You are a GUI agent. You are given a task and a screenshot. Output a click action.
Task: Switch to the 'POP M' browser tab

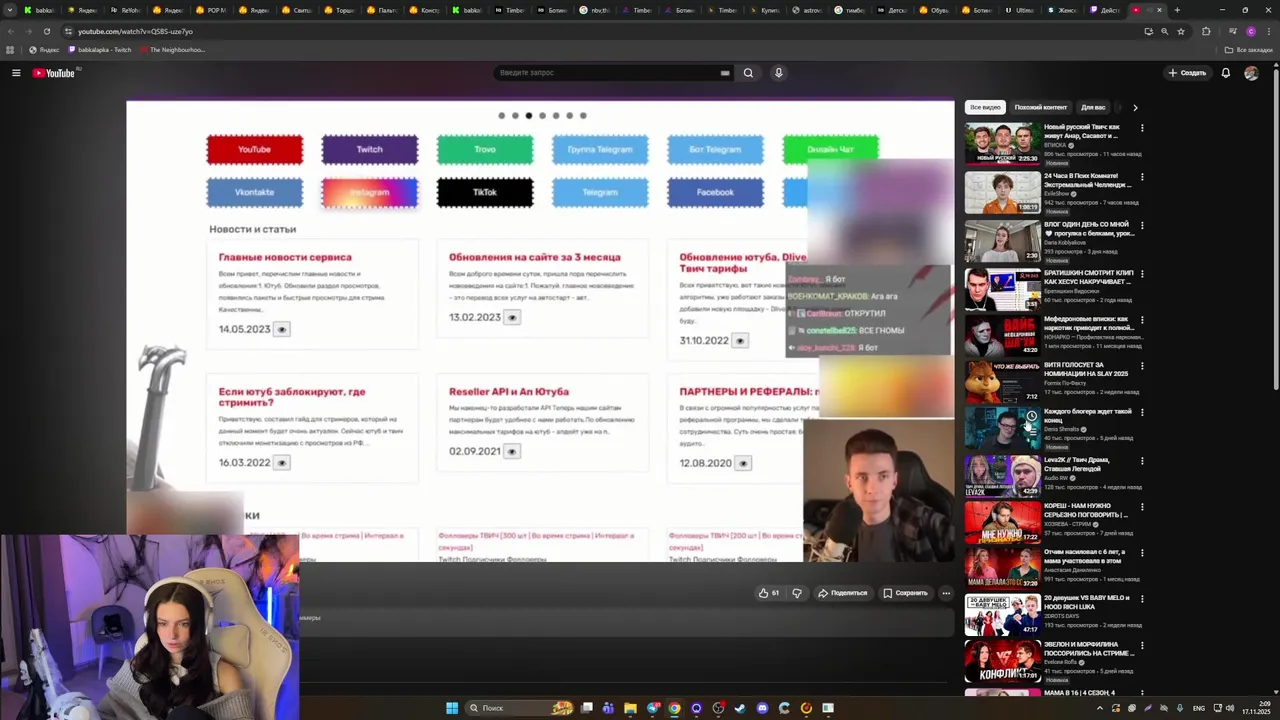click(210, 10)
